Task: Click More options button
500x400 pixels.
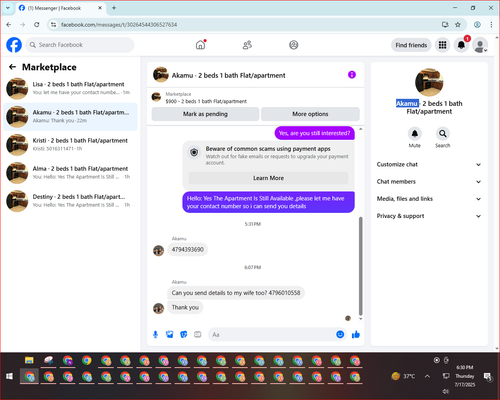Action: [x=310, y=114]
